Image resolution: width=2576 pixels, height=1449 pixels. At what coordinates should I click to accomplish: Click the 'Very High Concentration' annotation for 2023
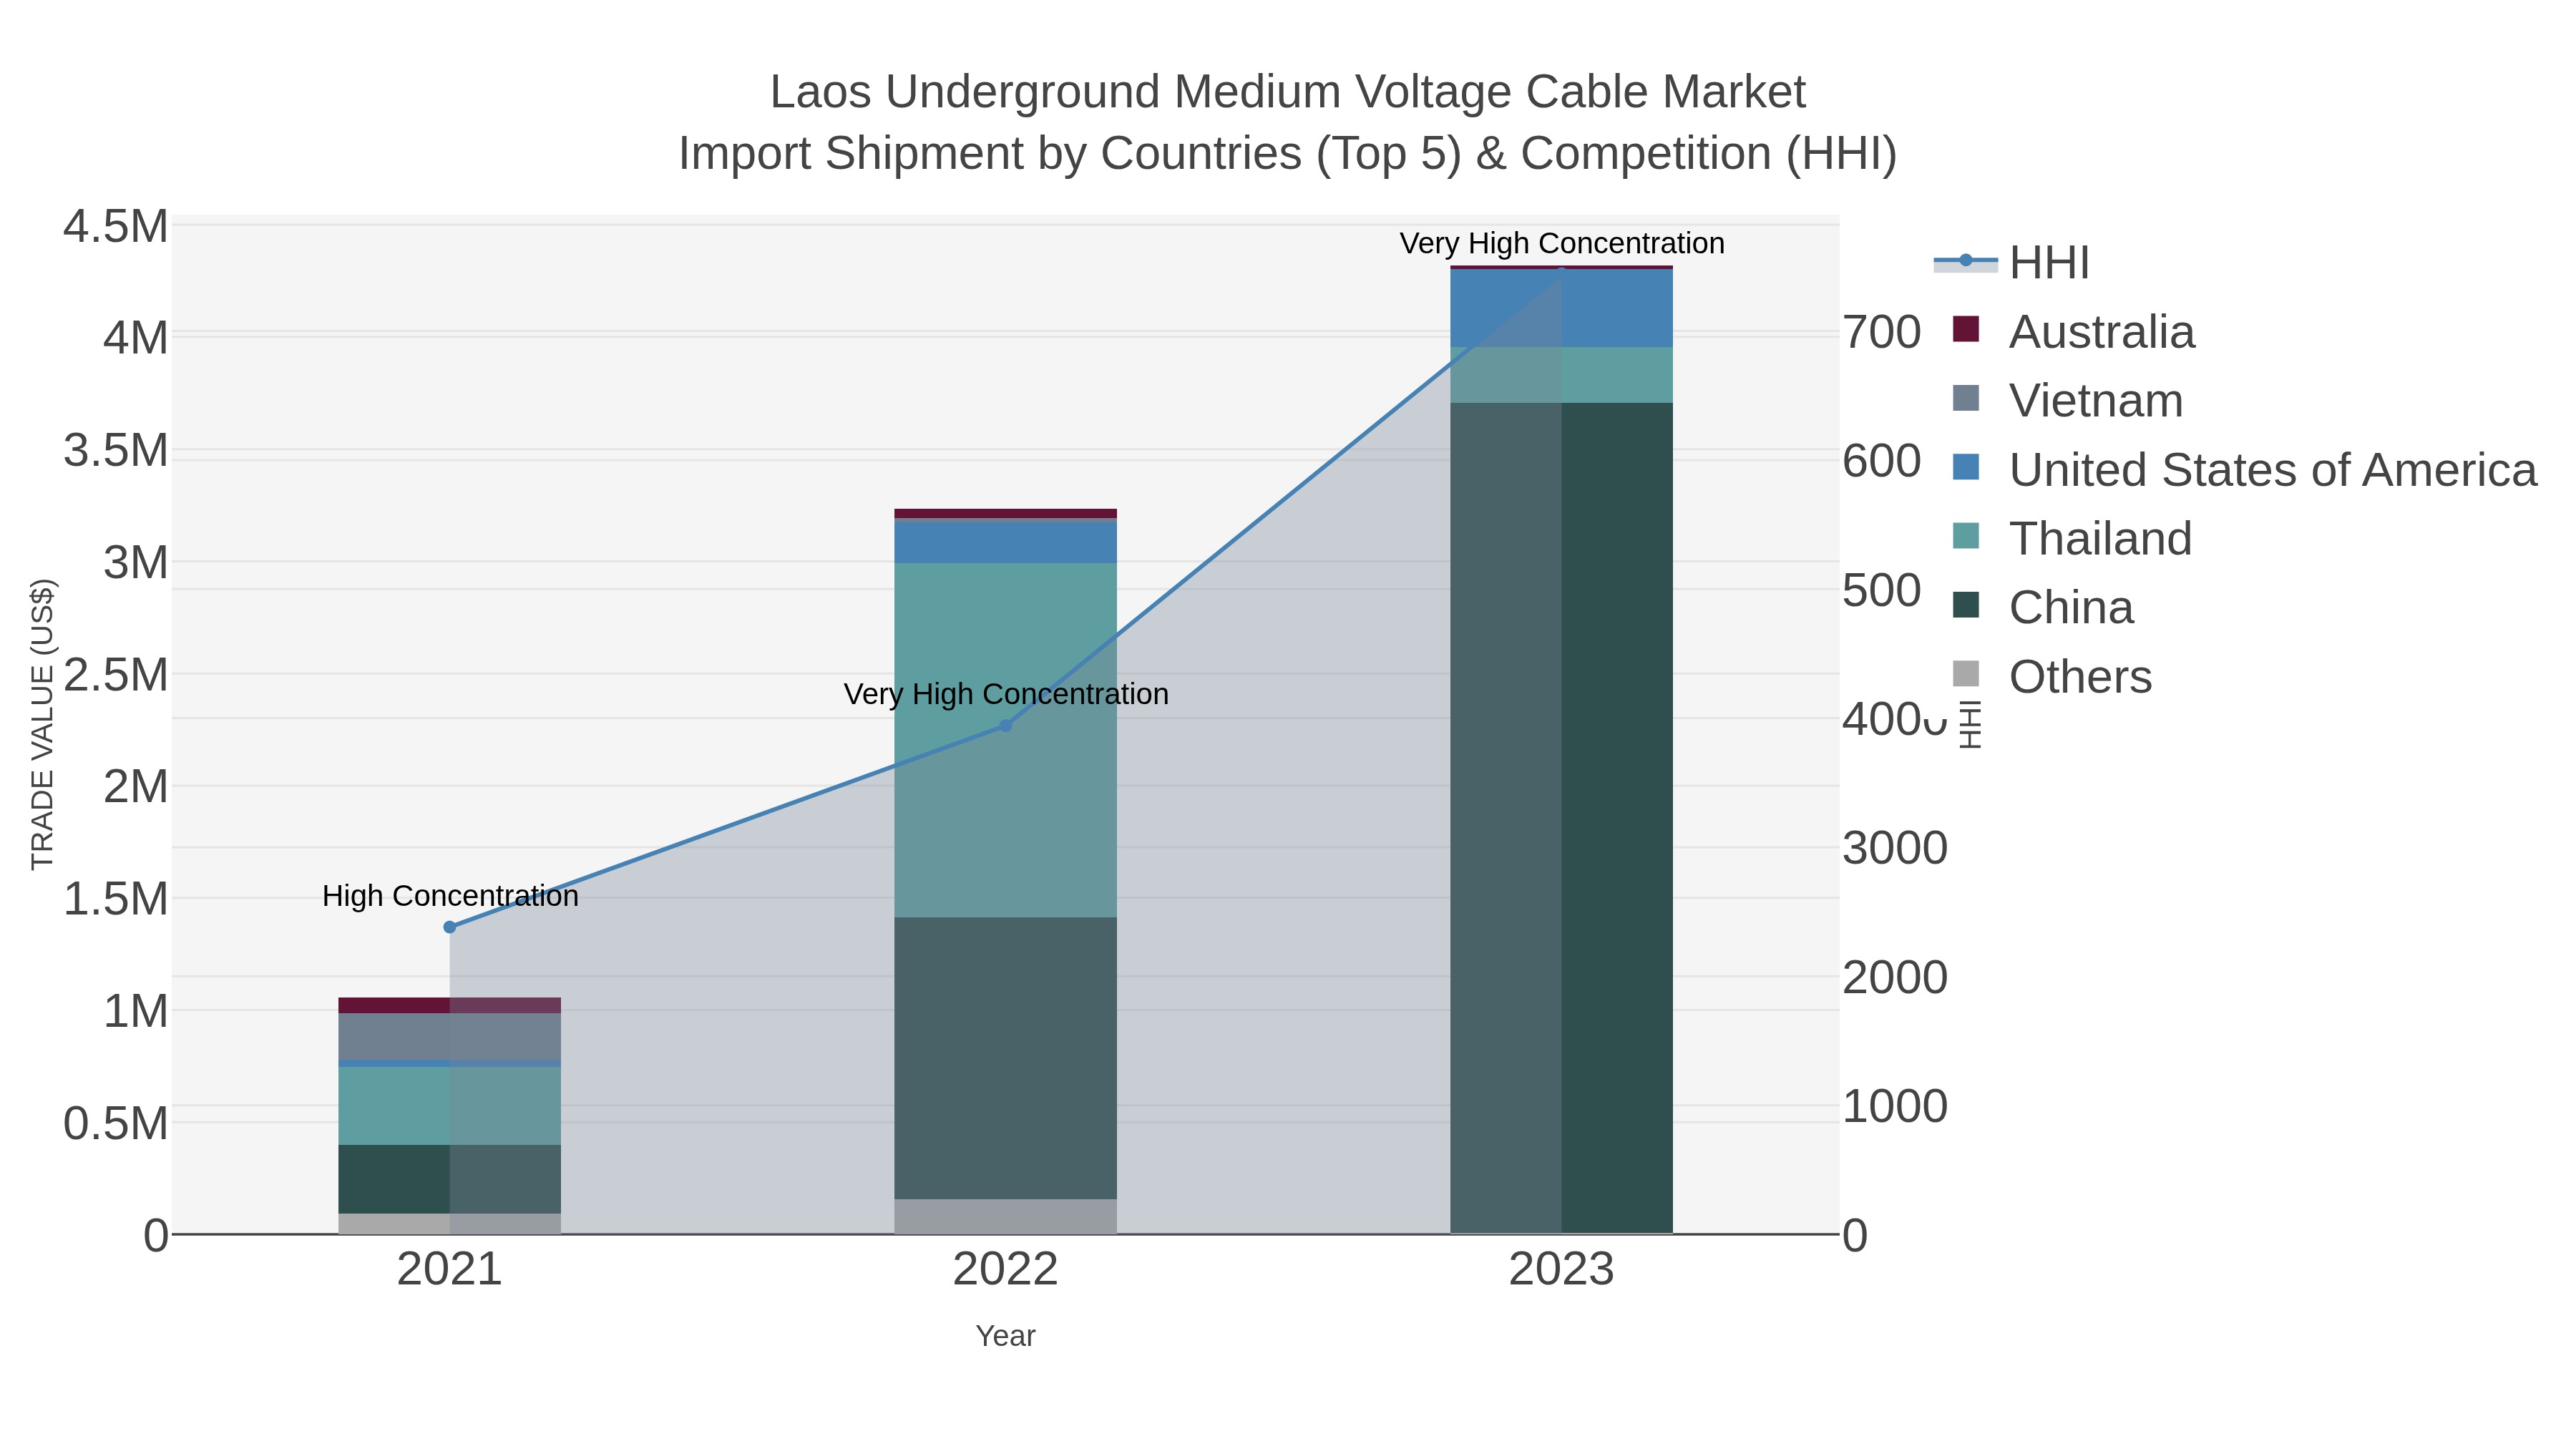coord(1562,243)
